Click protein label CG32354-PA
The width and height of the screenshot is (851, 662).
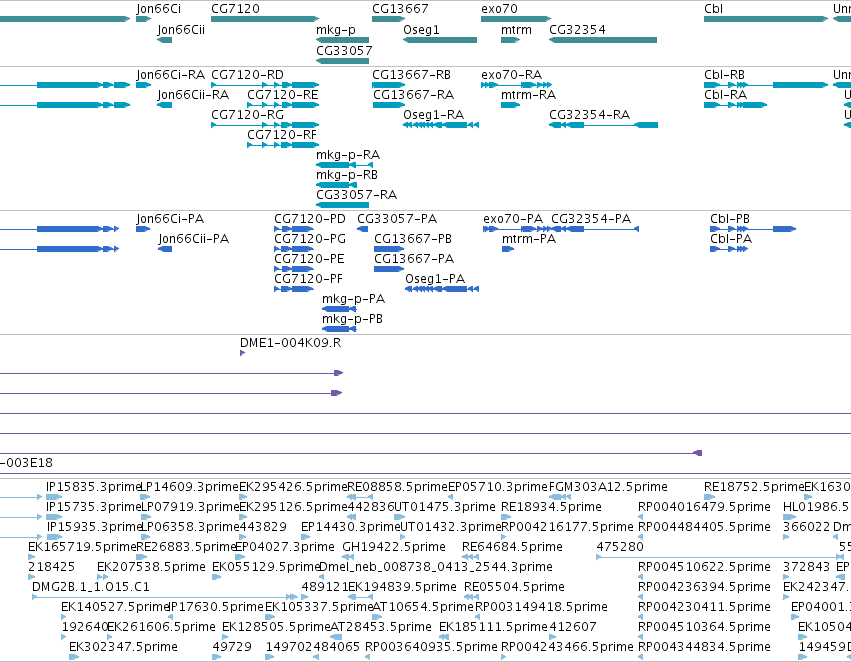(591, 219)
